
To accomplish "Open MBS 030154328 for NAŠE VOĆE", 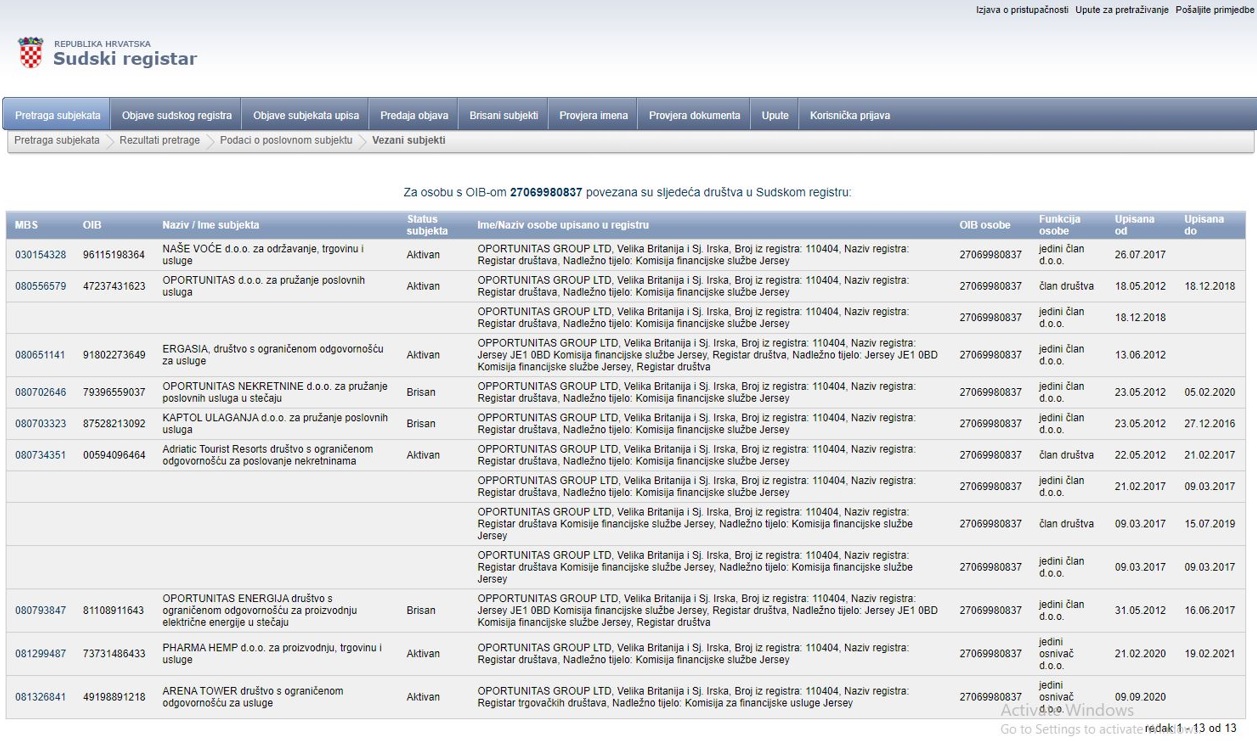I will (x=40, y=255).
